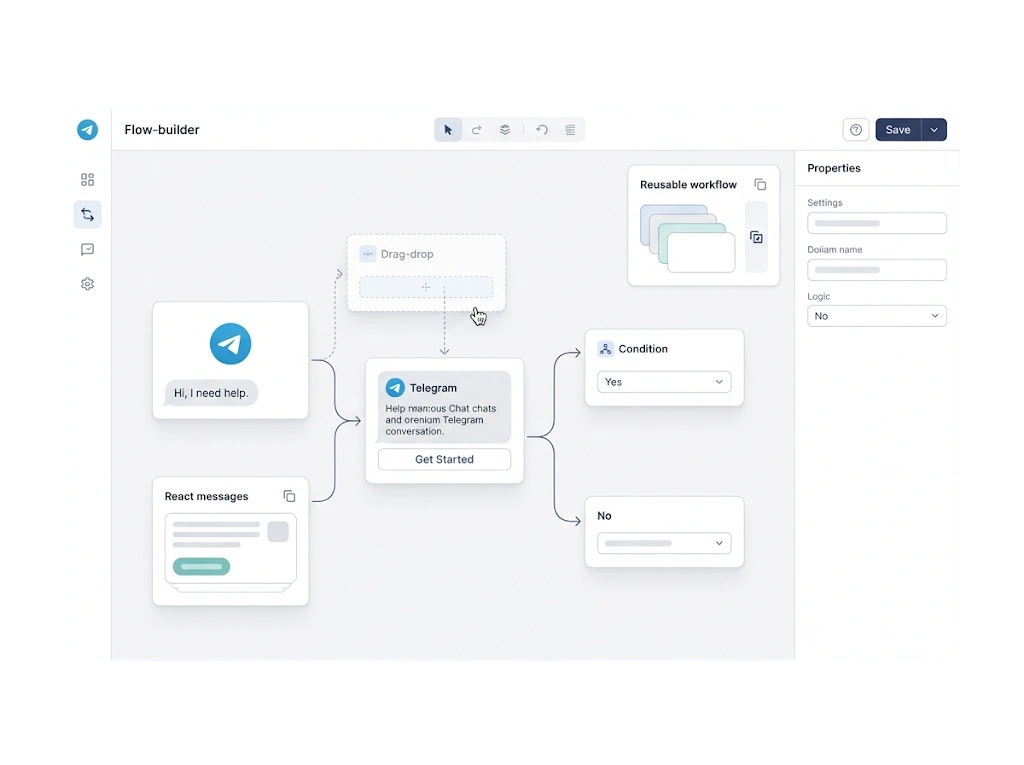Image resolution: width=1024 pixels, height=765 pixels.
Task: Click the Get Started button
Action: [444, 459]
